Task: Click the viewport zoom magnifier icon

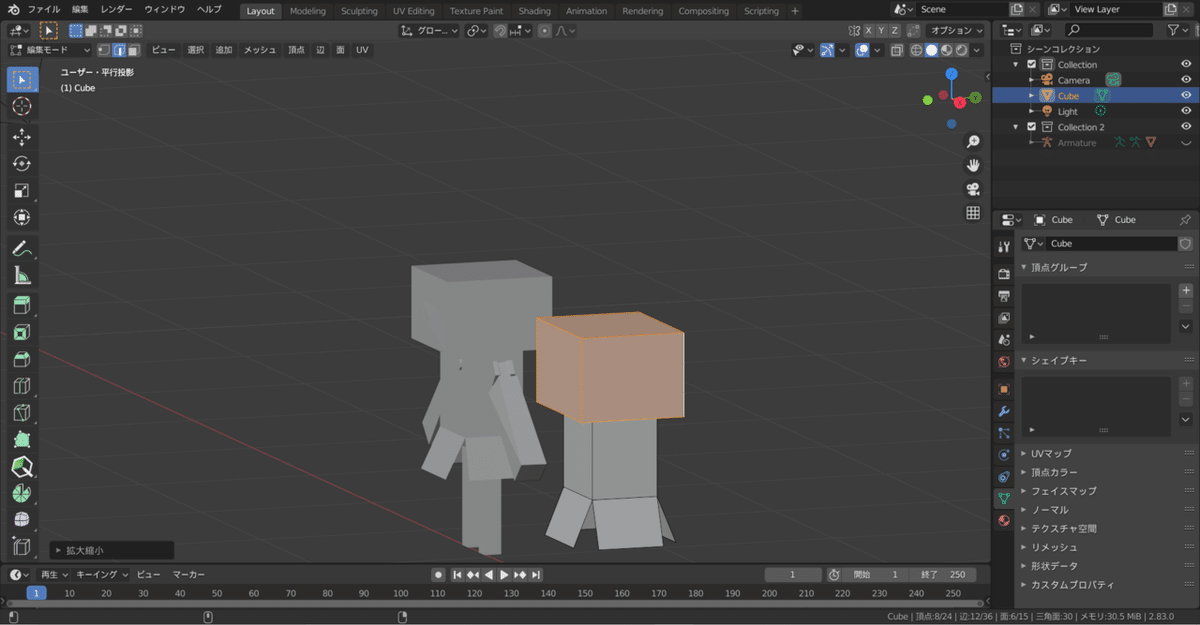Action: point(972,143)
